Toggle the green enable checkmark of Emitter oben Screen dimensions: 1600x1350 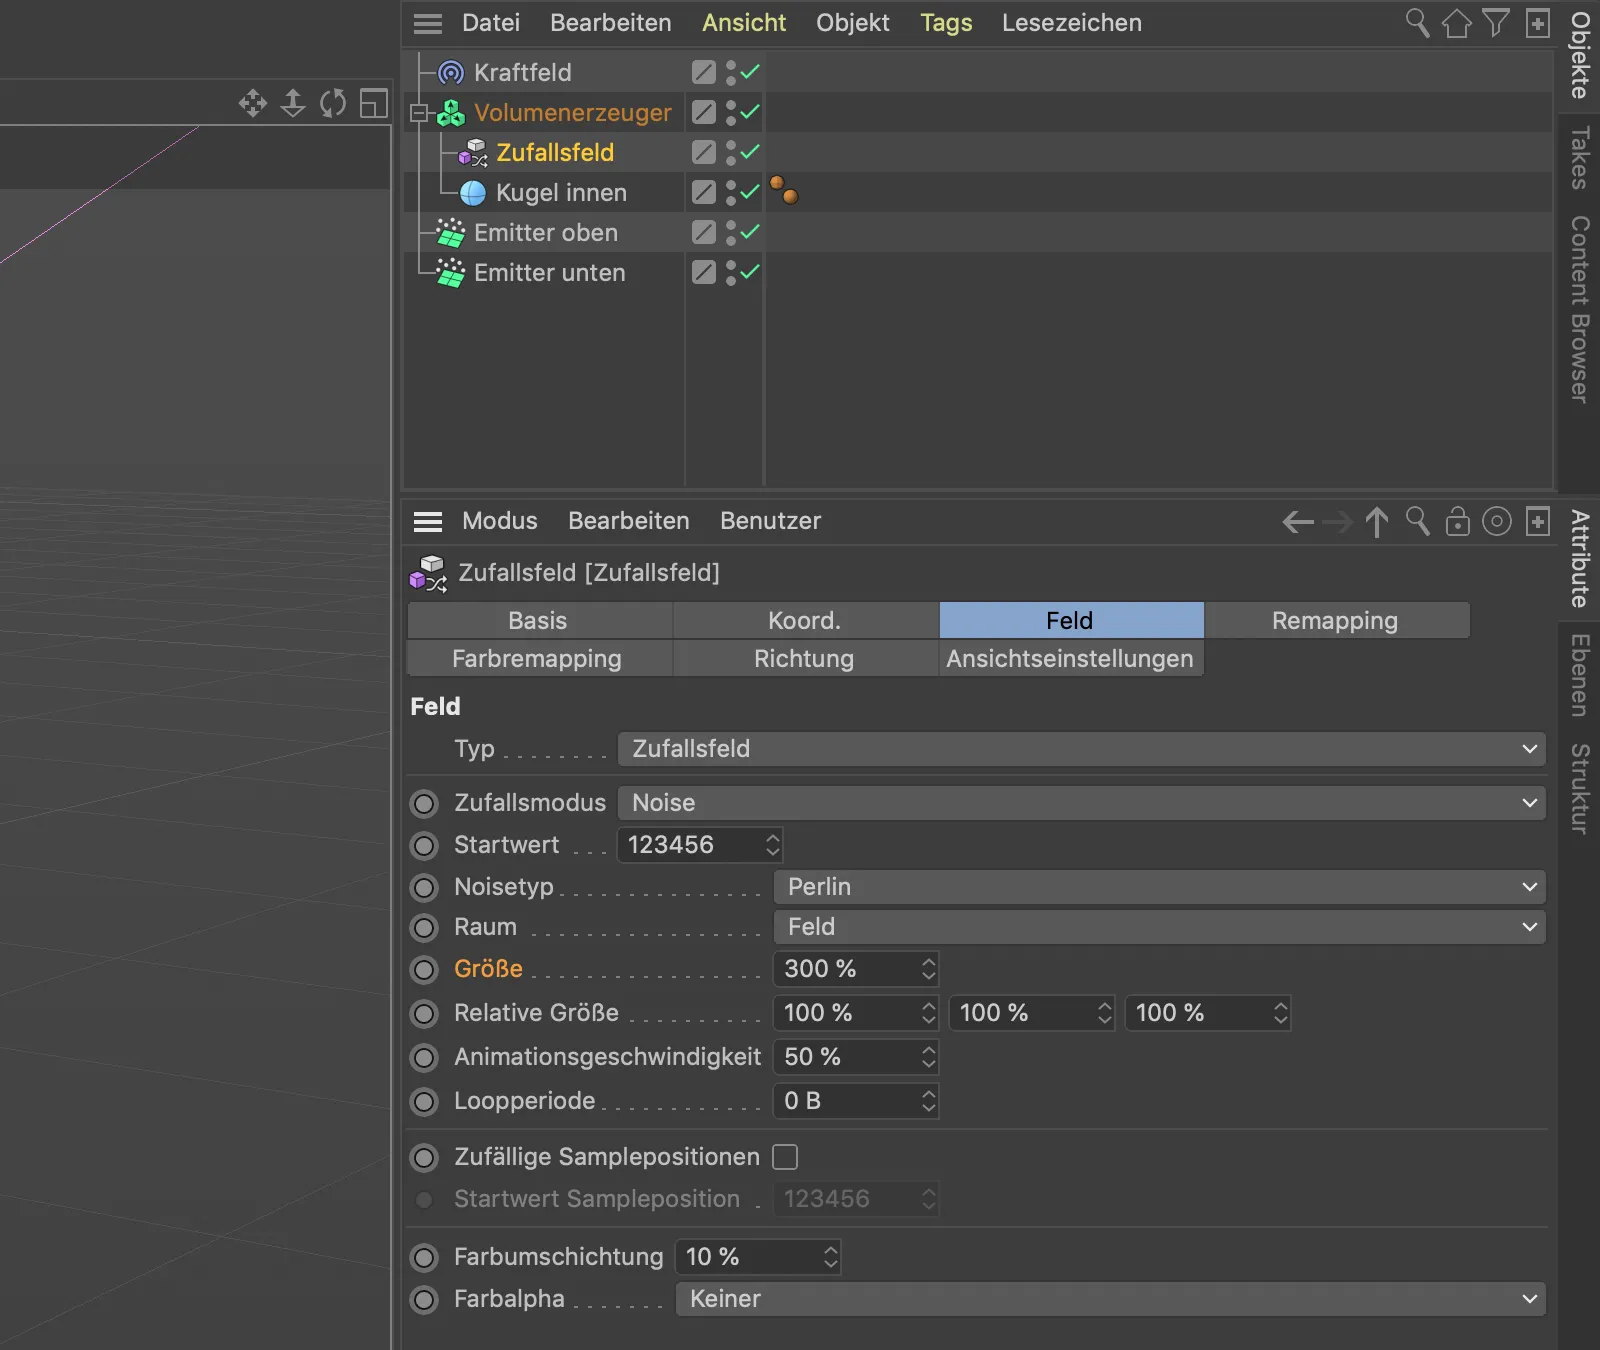point(750,232)
